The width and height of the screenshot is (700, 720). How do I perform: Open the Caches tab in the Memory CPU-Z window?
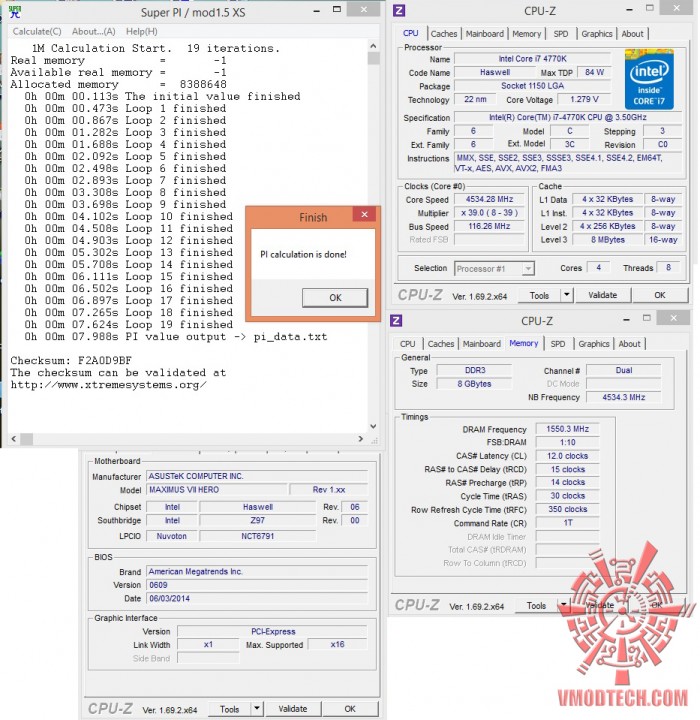click(x=441, y=343)
